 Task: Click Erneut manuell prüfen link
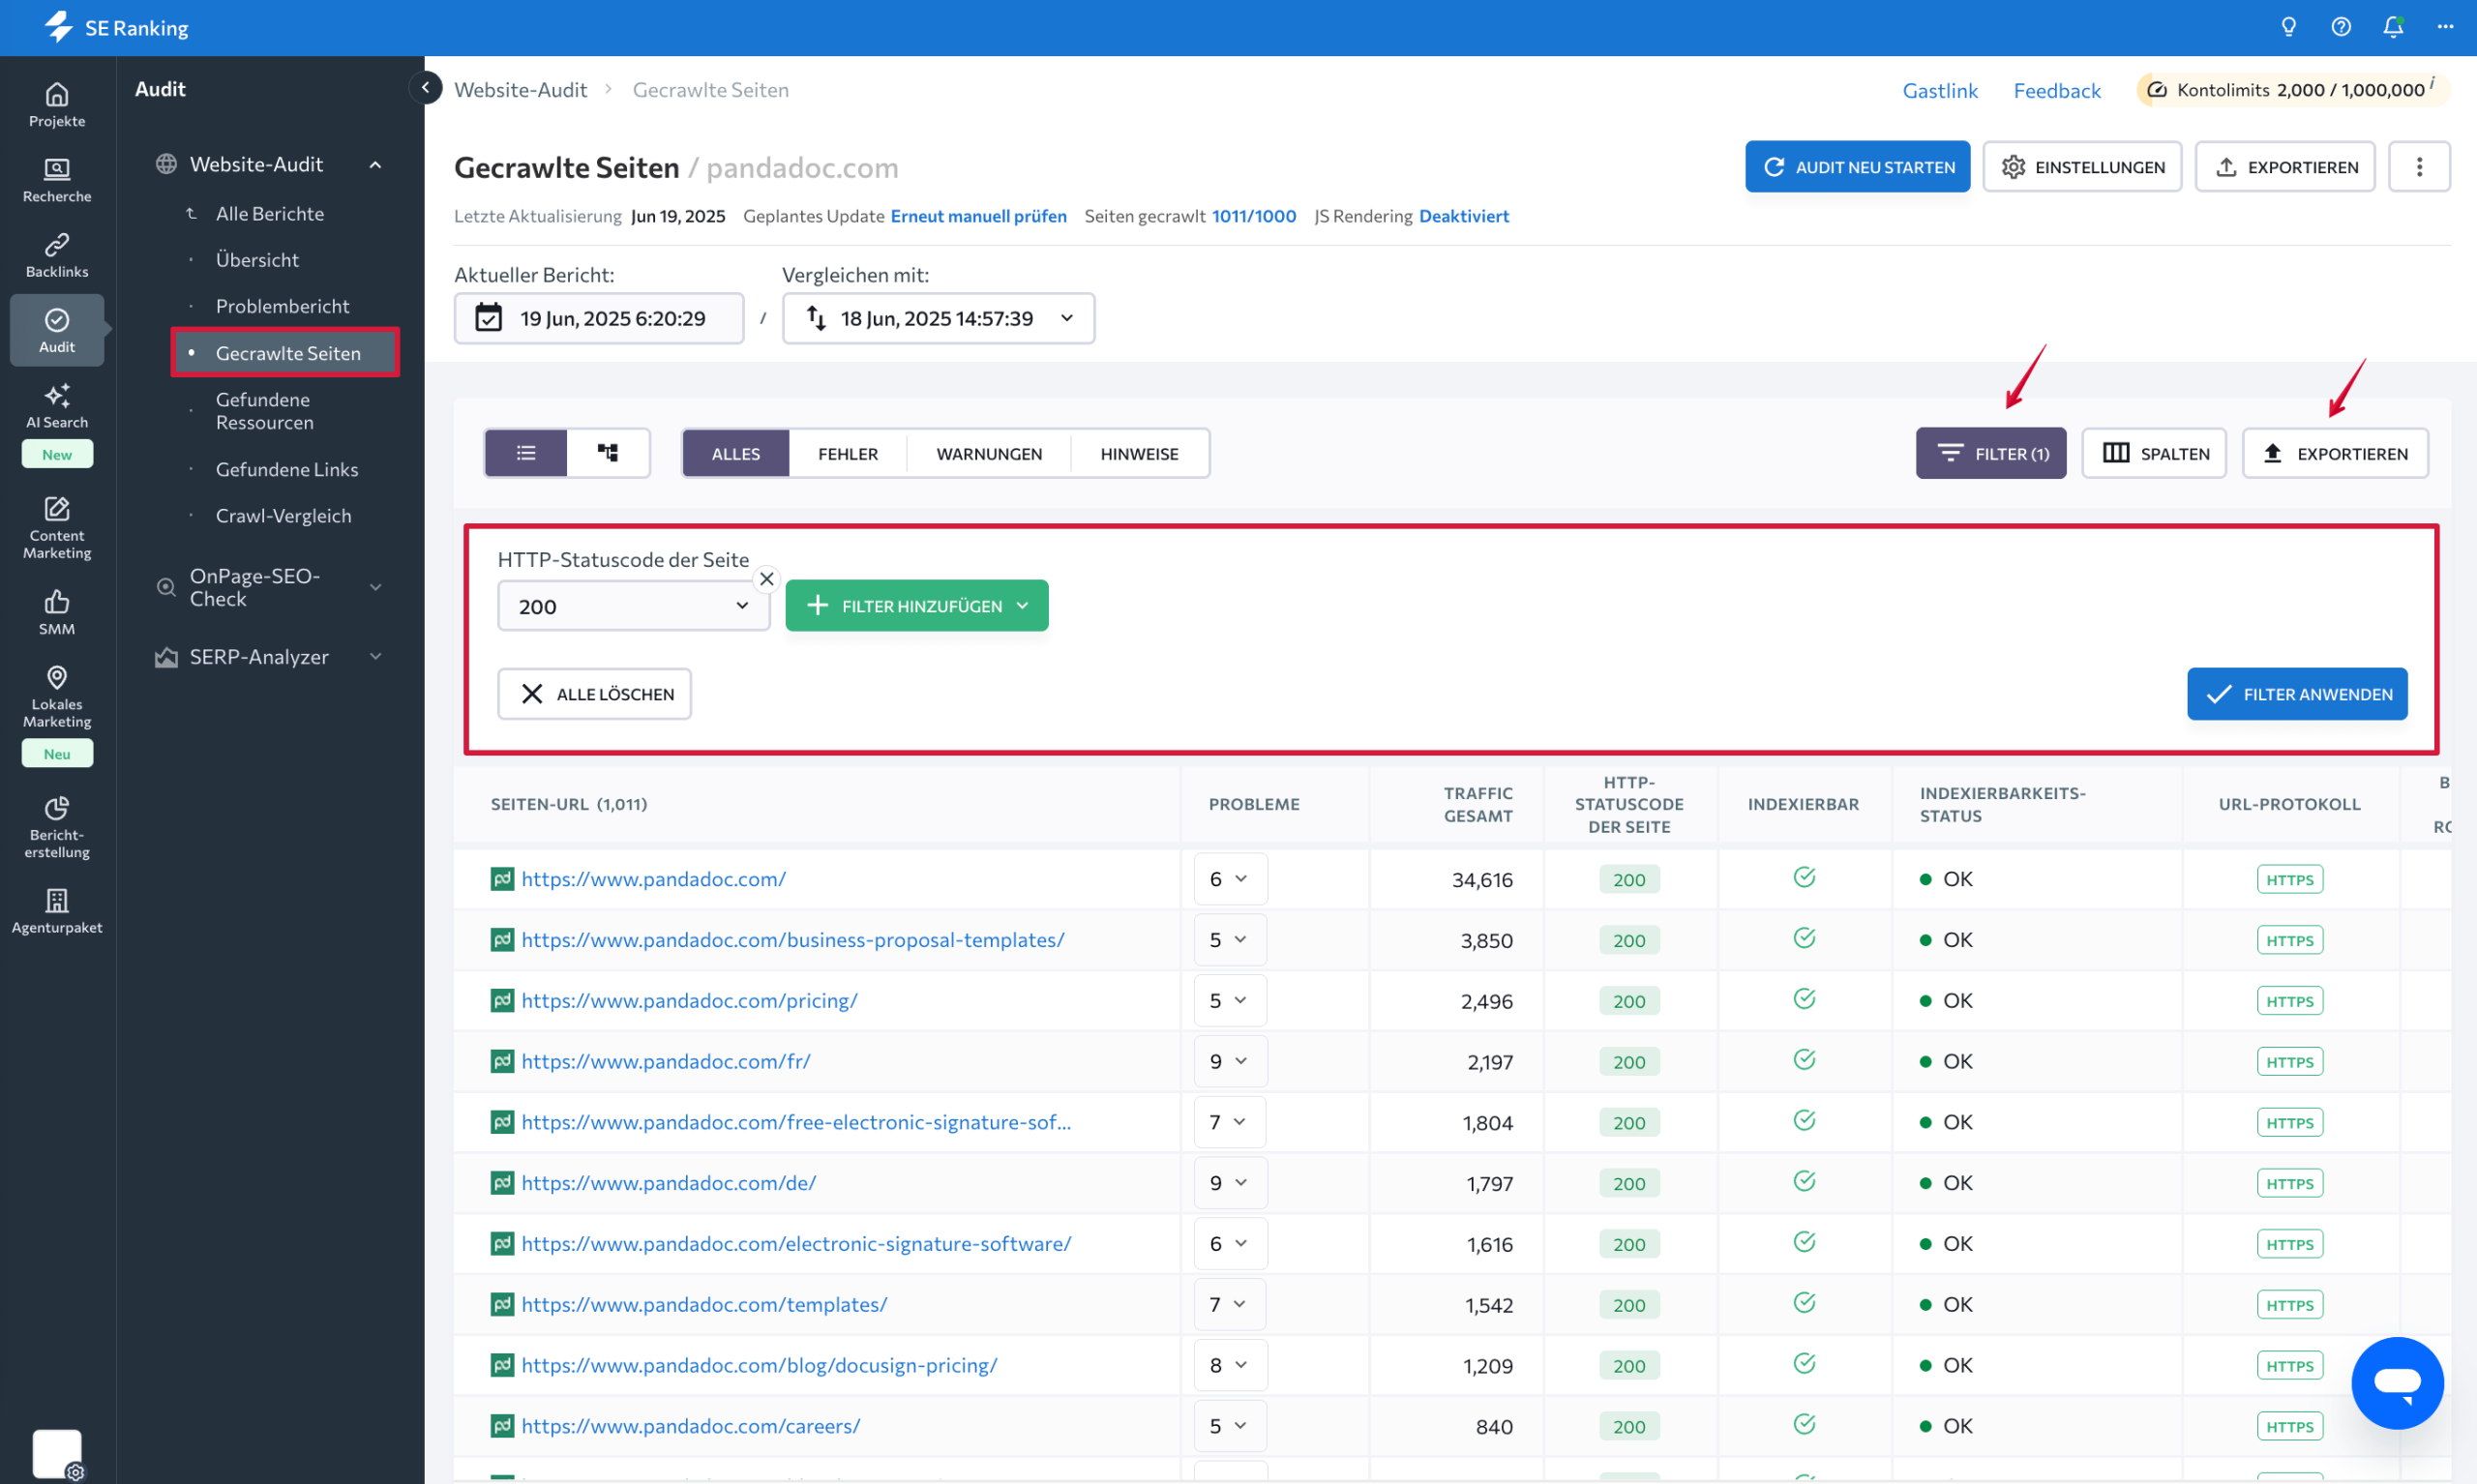tap(979, 216)
